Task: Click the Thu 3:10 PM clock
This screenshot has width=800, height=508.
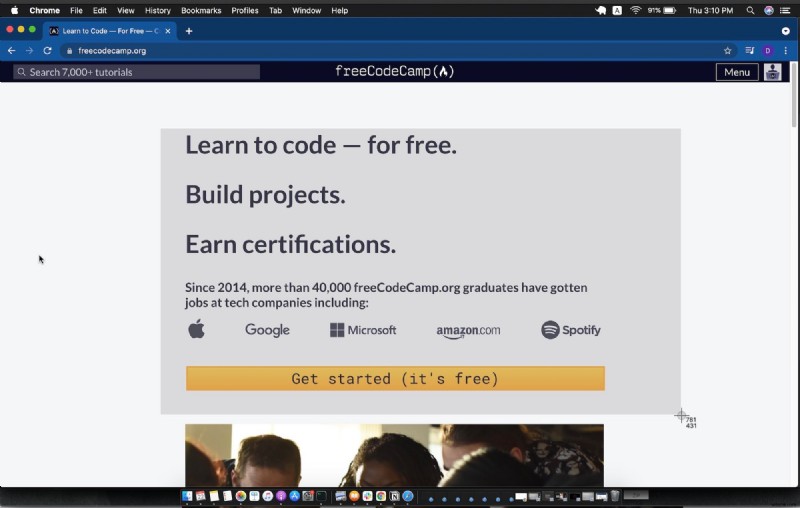Action: 710,10
